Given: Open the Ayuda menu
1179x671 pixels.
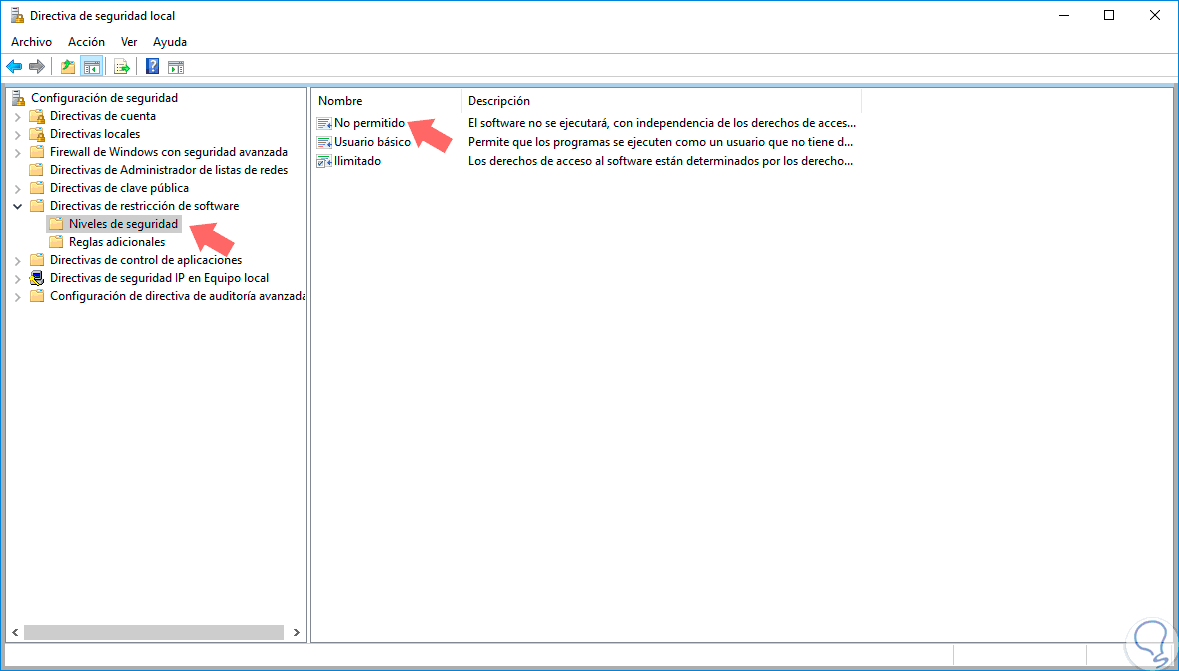Looking at the screenshot, I should tap(170, 42).
